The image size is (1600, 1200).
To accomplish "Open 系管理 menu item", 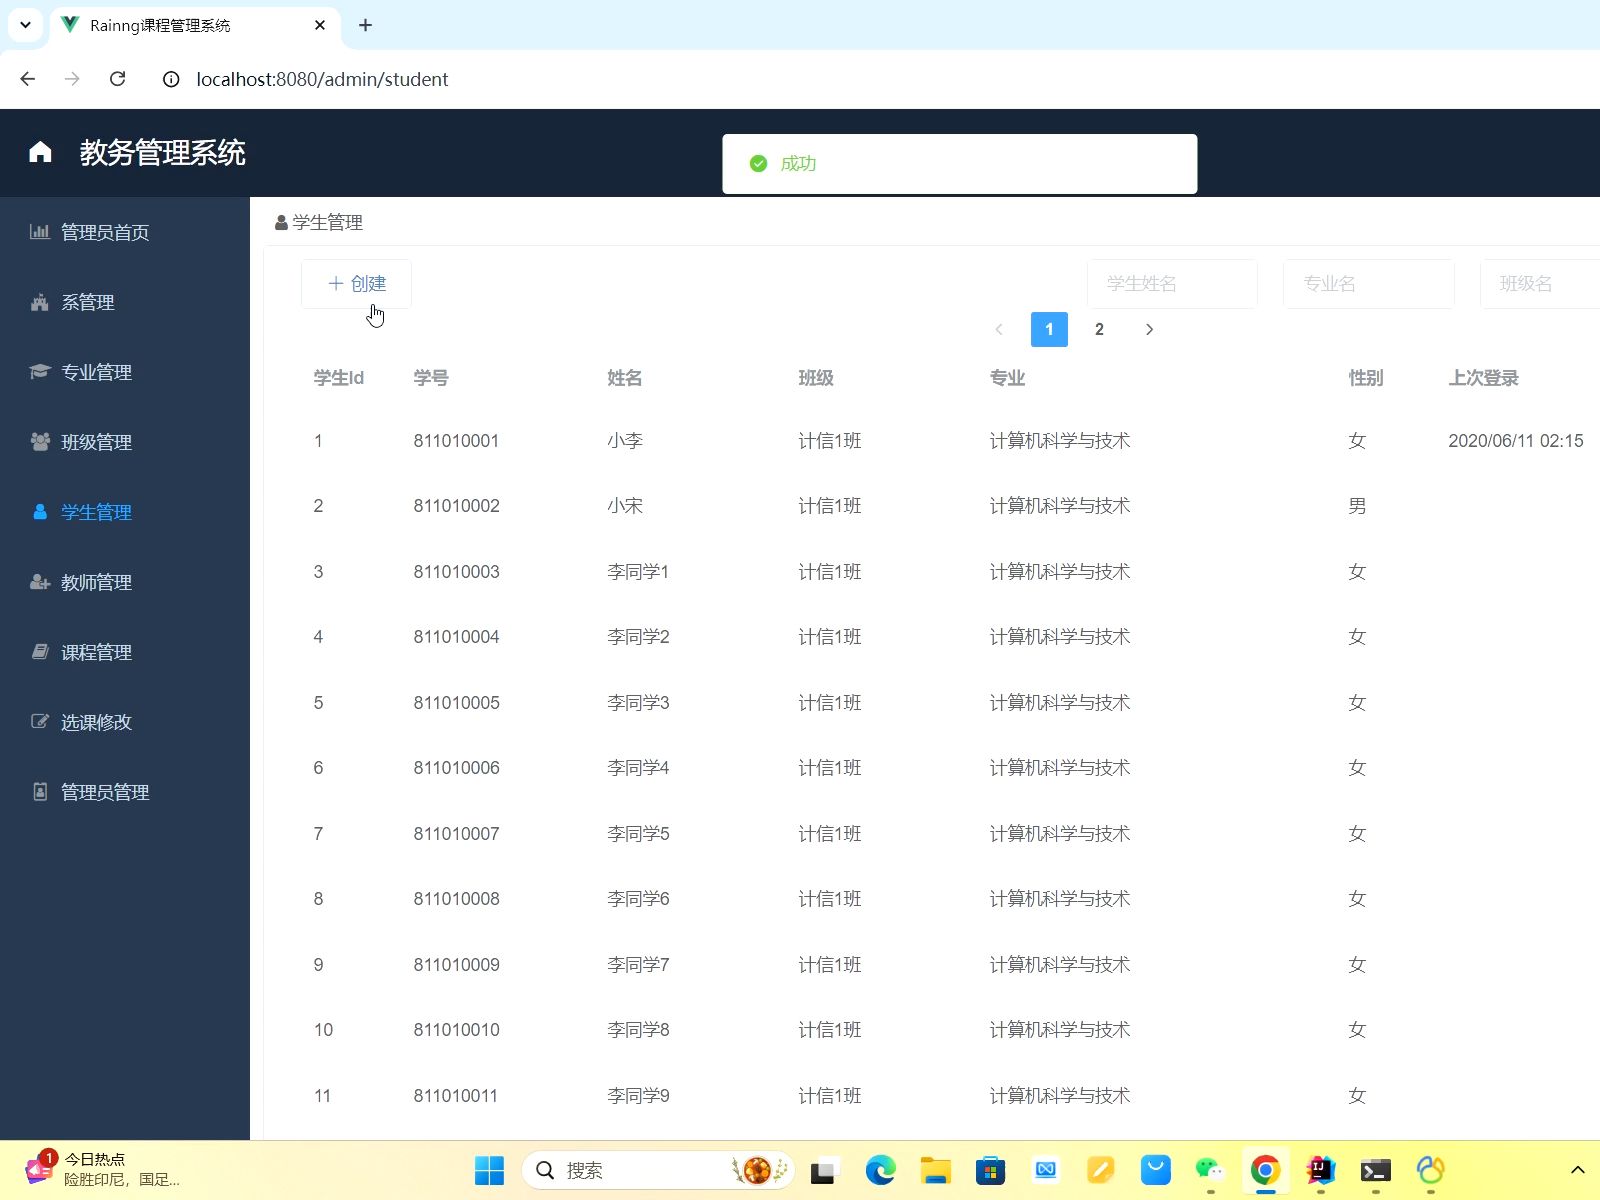I will (x=125, y=302).
